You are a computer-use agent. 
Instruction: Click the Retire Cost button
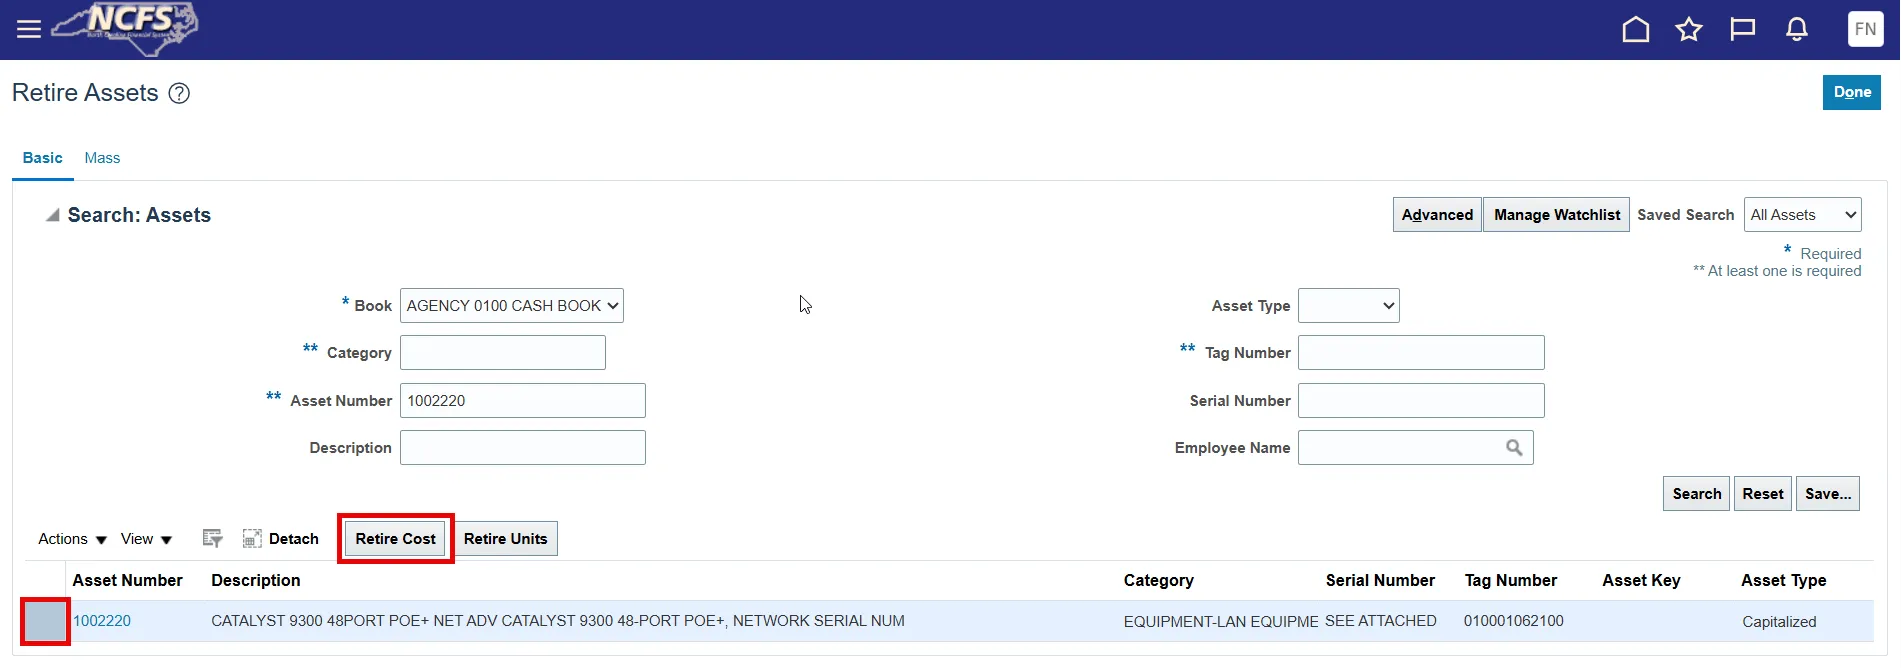(396, 538)
